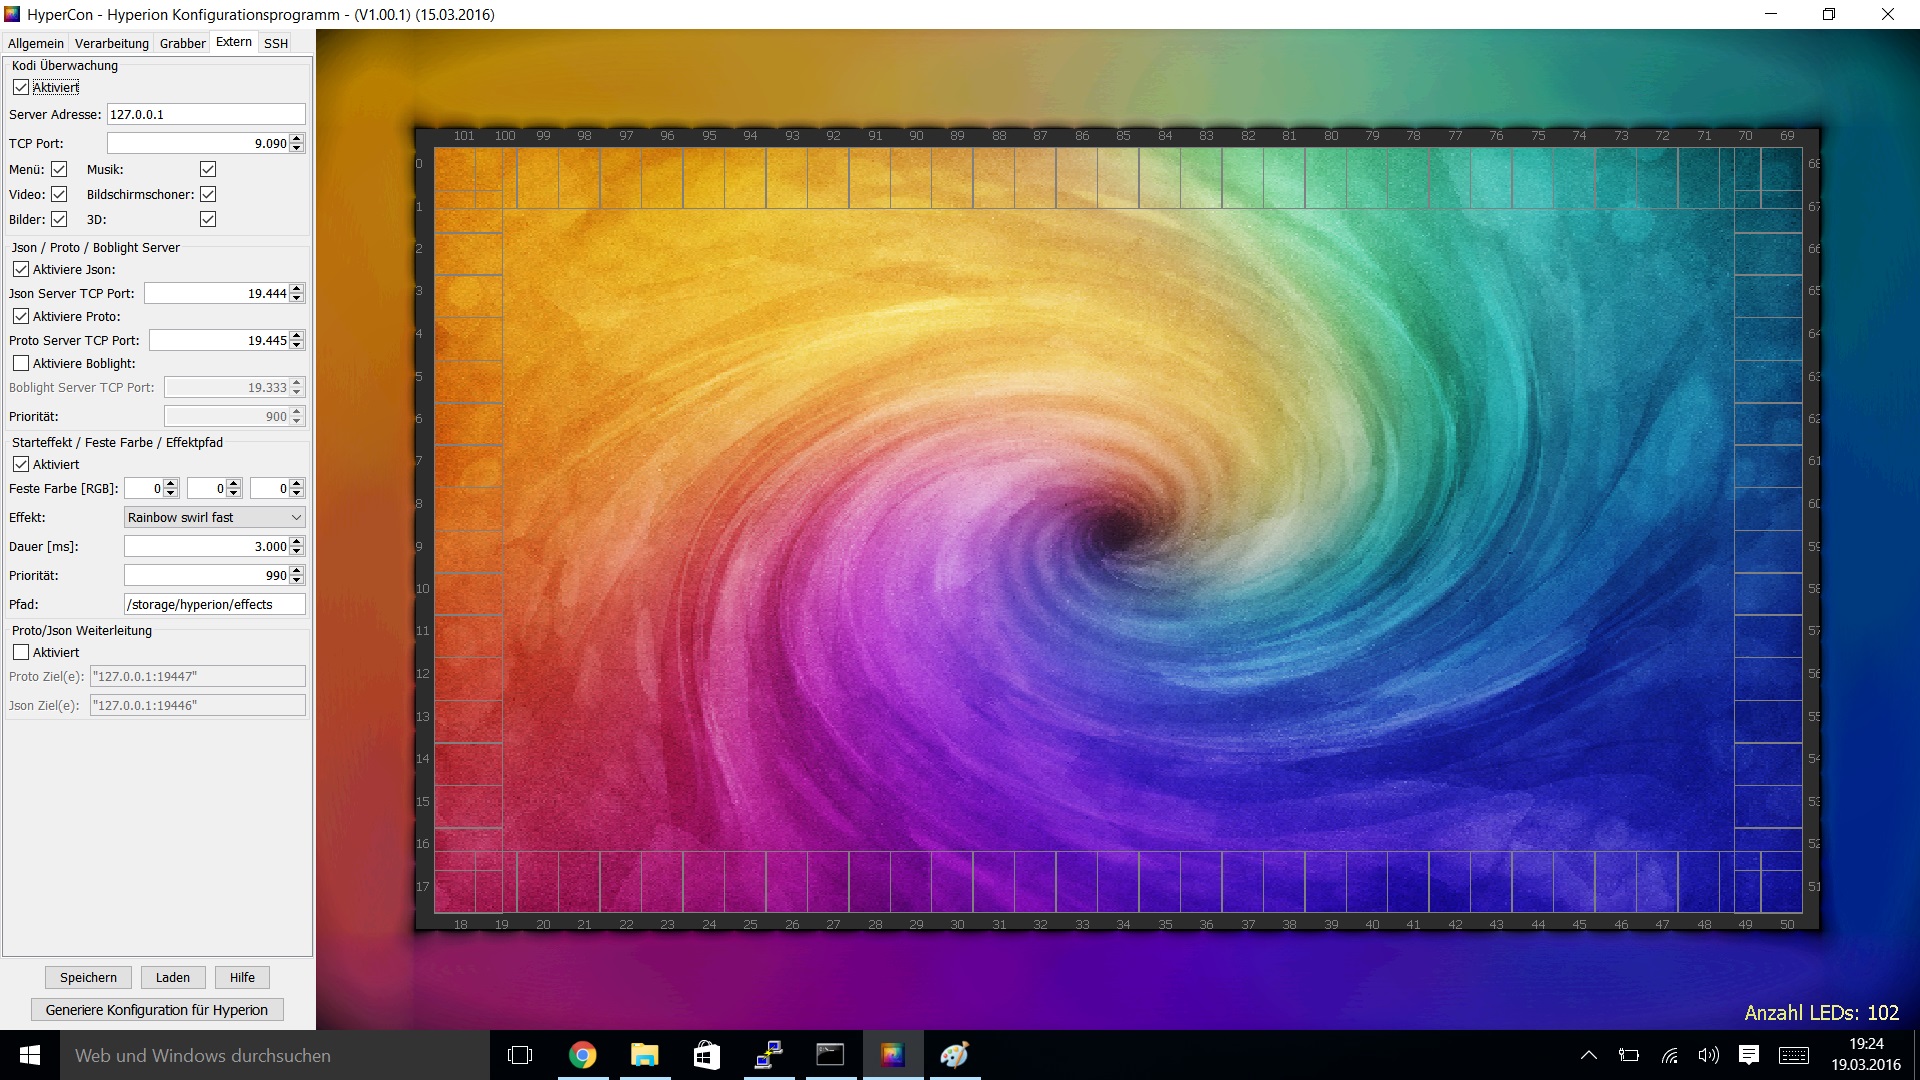
Task: Select LED zone 0 in the preview
Action: tap(468, 168)
